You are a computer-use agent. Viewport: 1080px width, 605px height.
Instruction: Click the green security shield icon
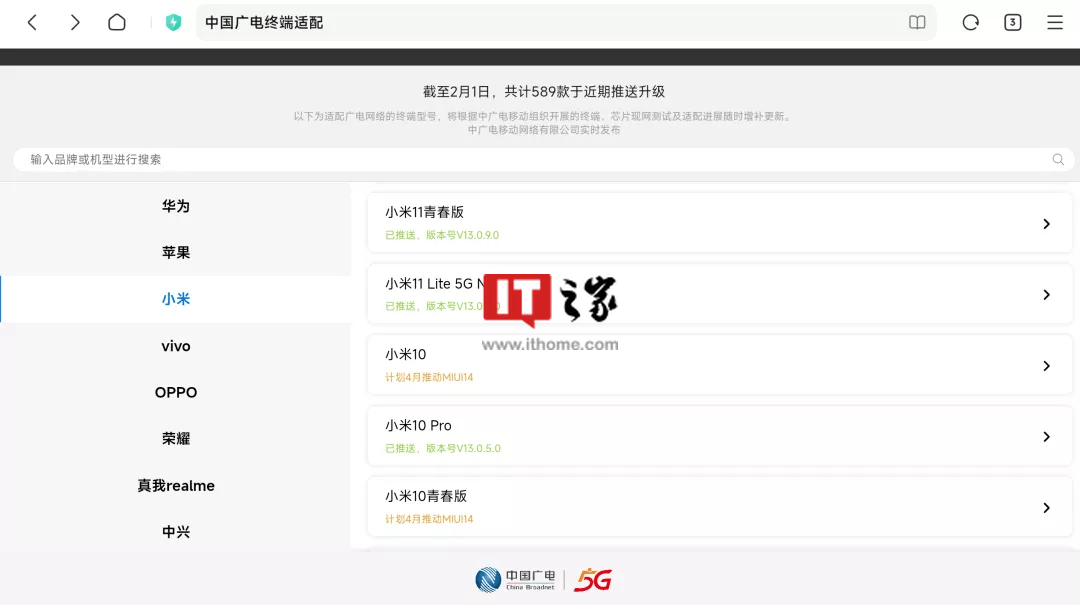point(173,23)
